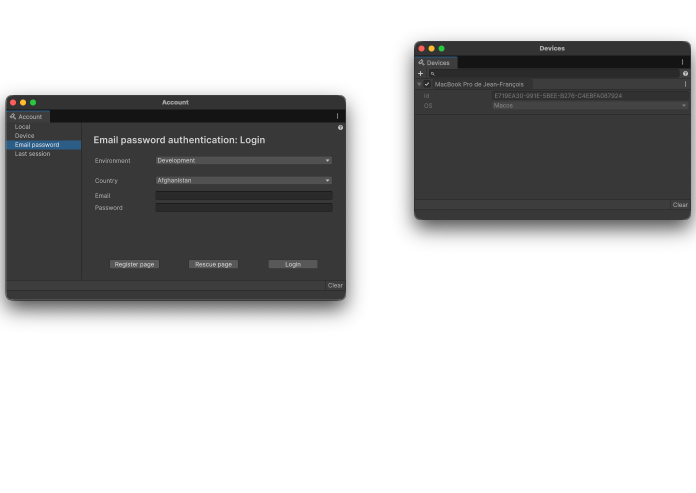The image size is (696, 493).
Task: Maximize the Devices window with the green button
Action: coord(442,48)
